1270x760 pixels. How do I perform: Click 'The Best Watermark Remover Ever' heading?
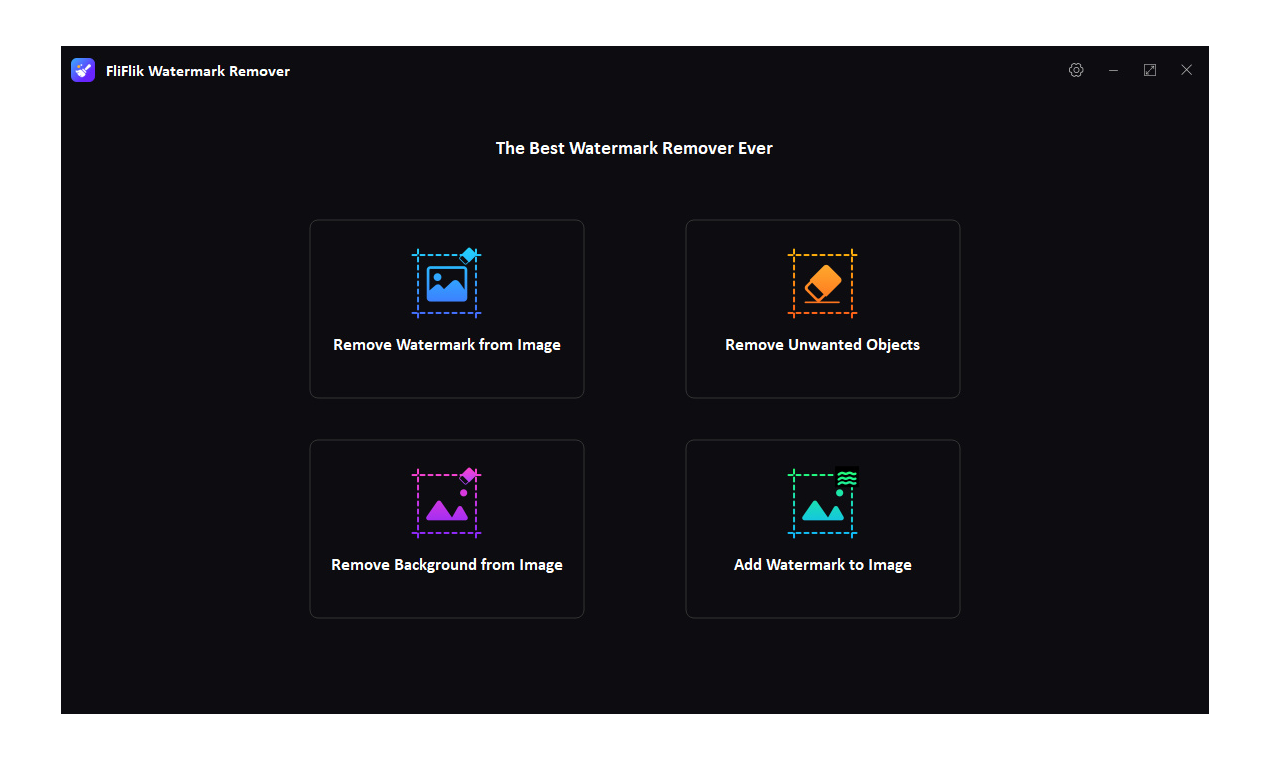point(634,148)
